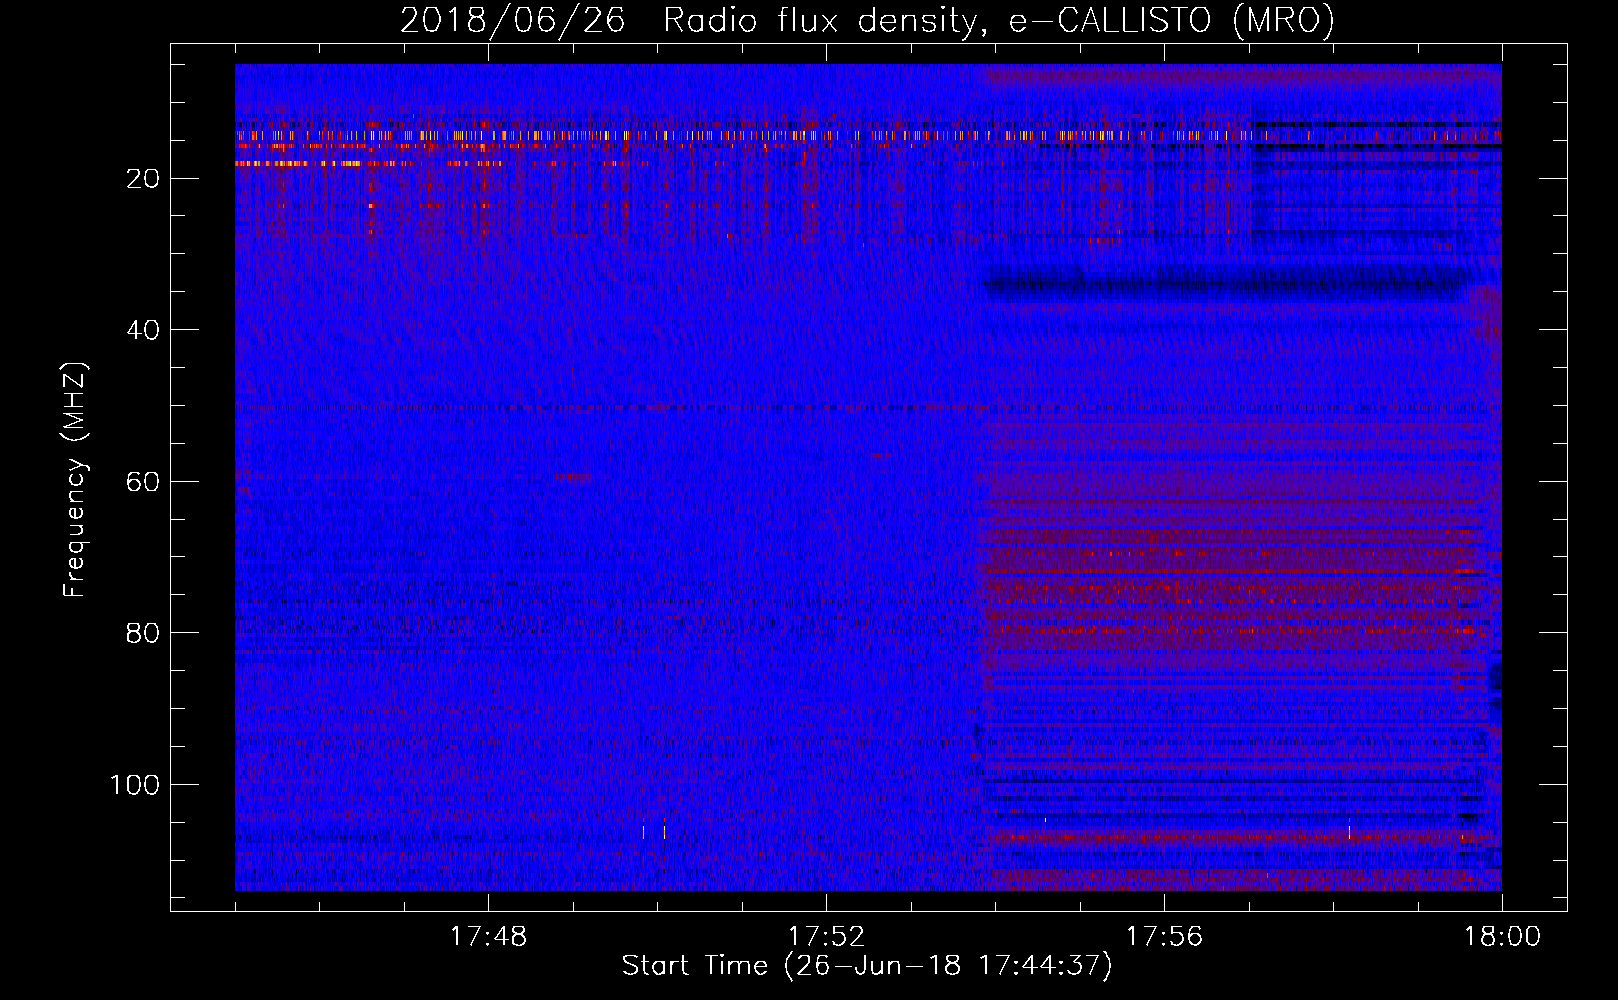Click the '60' frequency tick label
The image size is (1618, 1000).
(x=144, y=482)
